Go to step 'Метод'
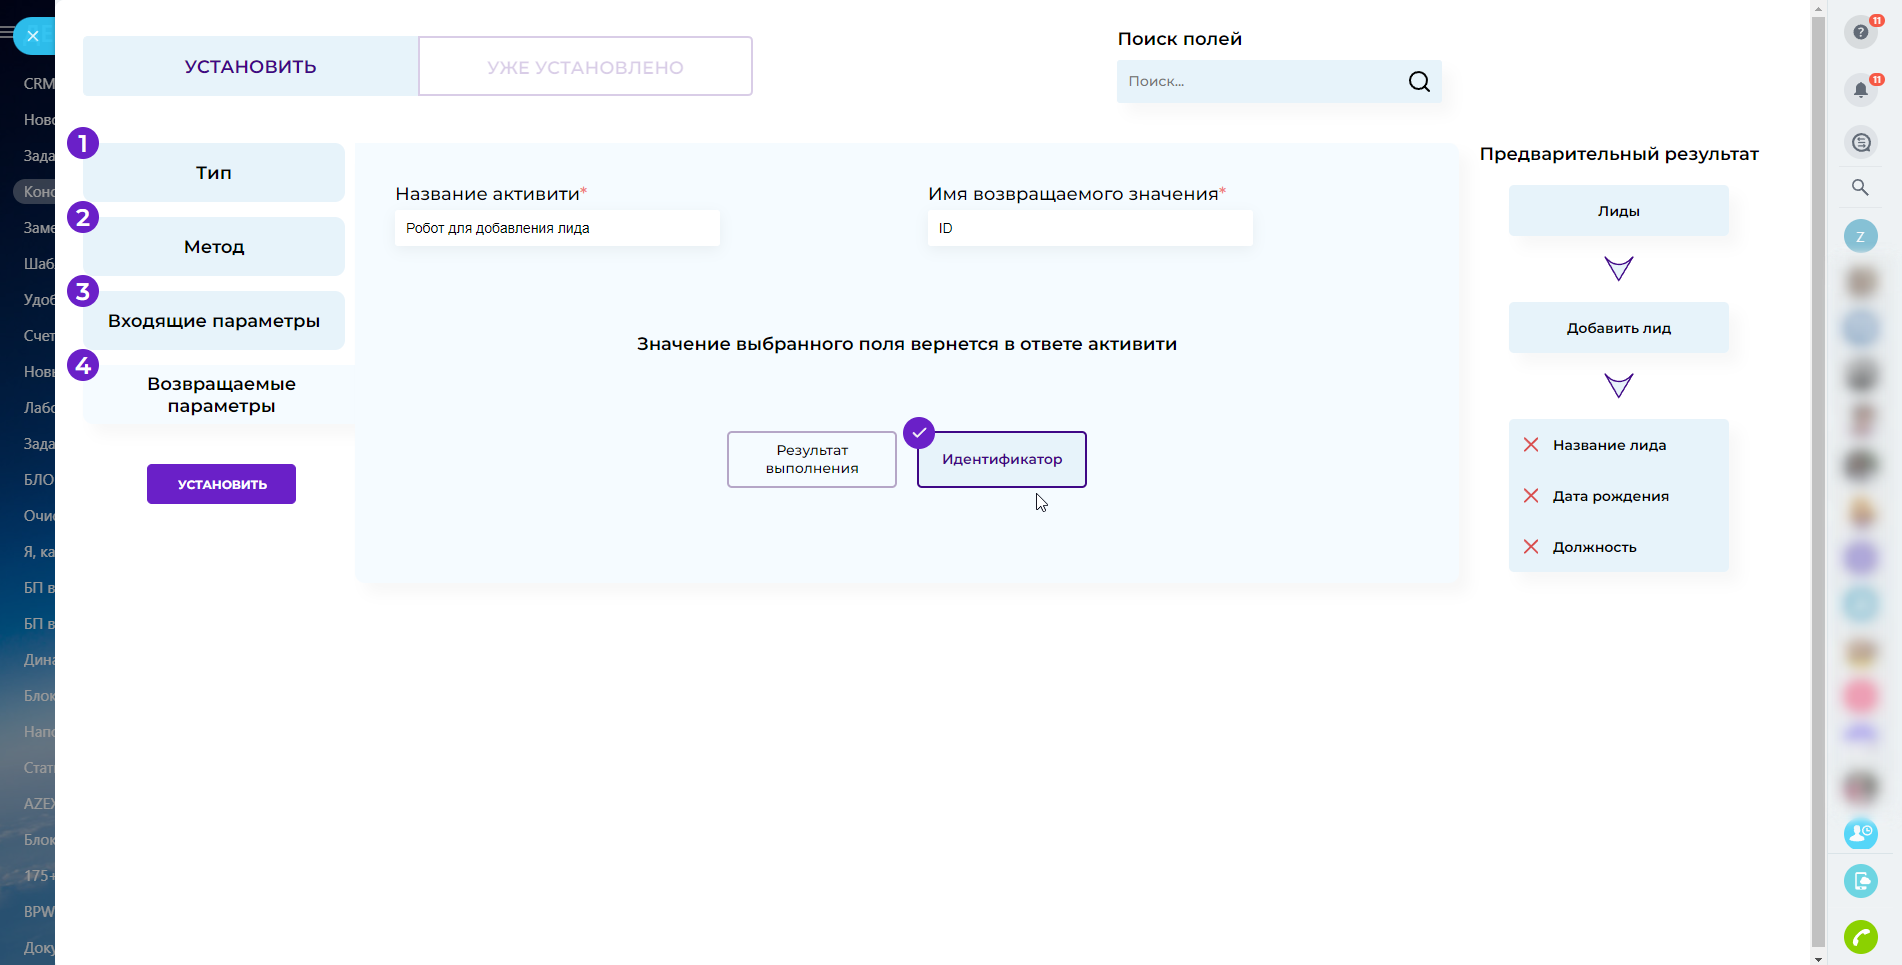Screen dimensions: 1902x965 tap(214, 246)
